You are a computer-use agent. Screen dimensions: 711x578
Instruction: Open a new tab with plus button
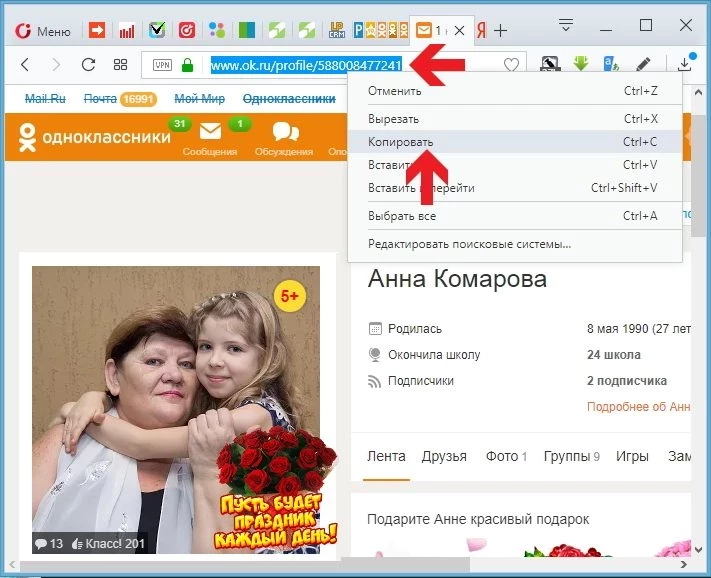pyautogui.click(x=500, y=31)
